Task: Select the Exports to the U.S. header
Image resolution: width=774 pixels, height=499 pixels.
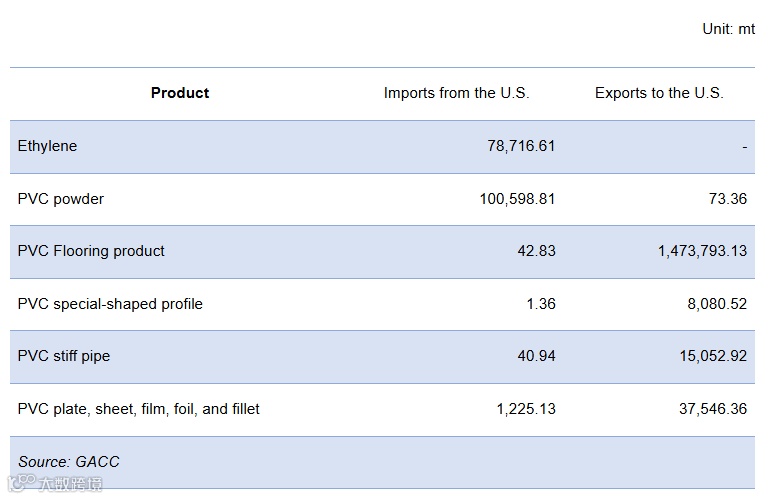Action: click(x=659, y=93)
